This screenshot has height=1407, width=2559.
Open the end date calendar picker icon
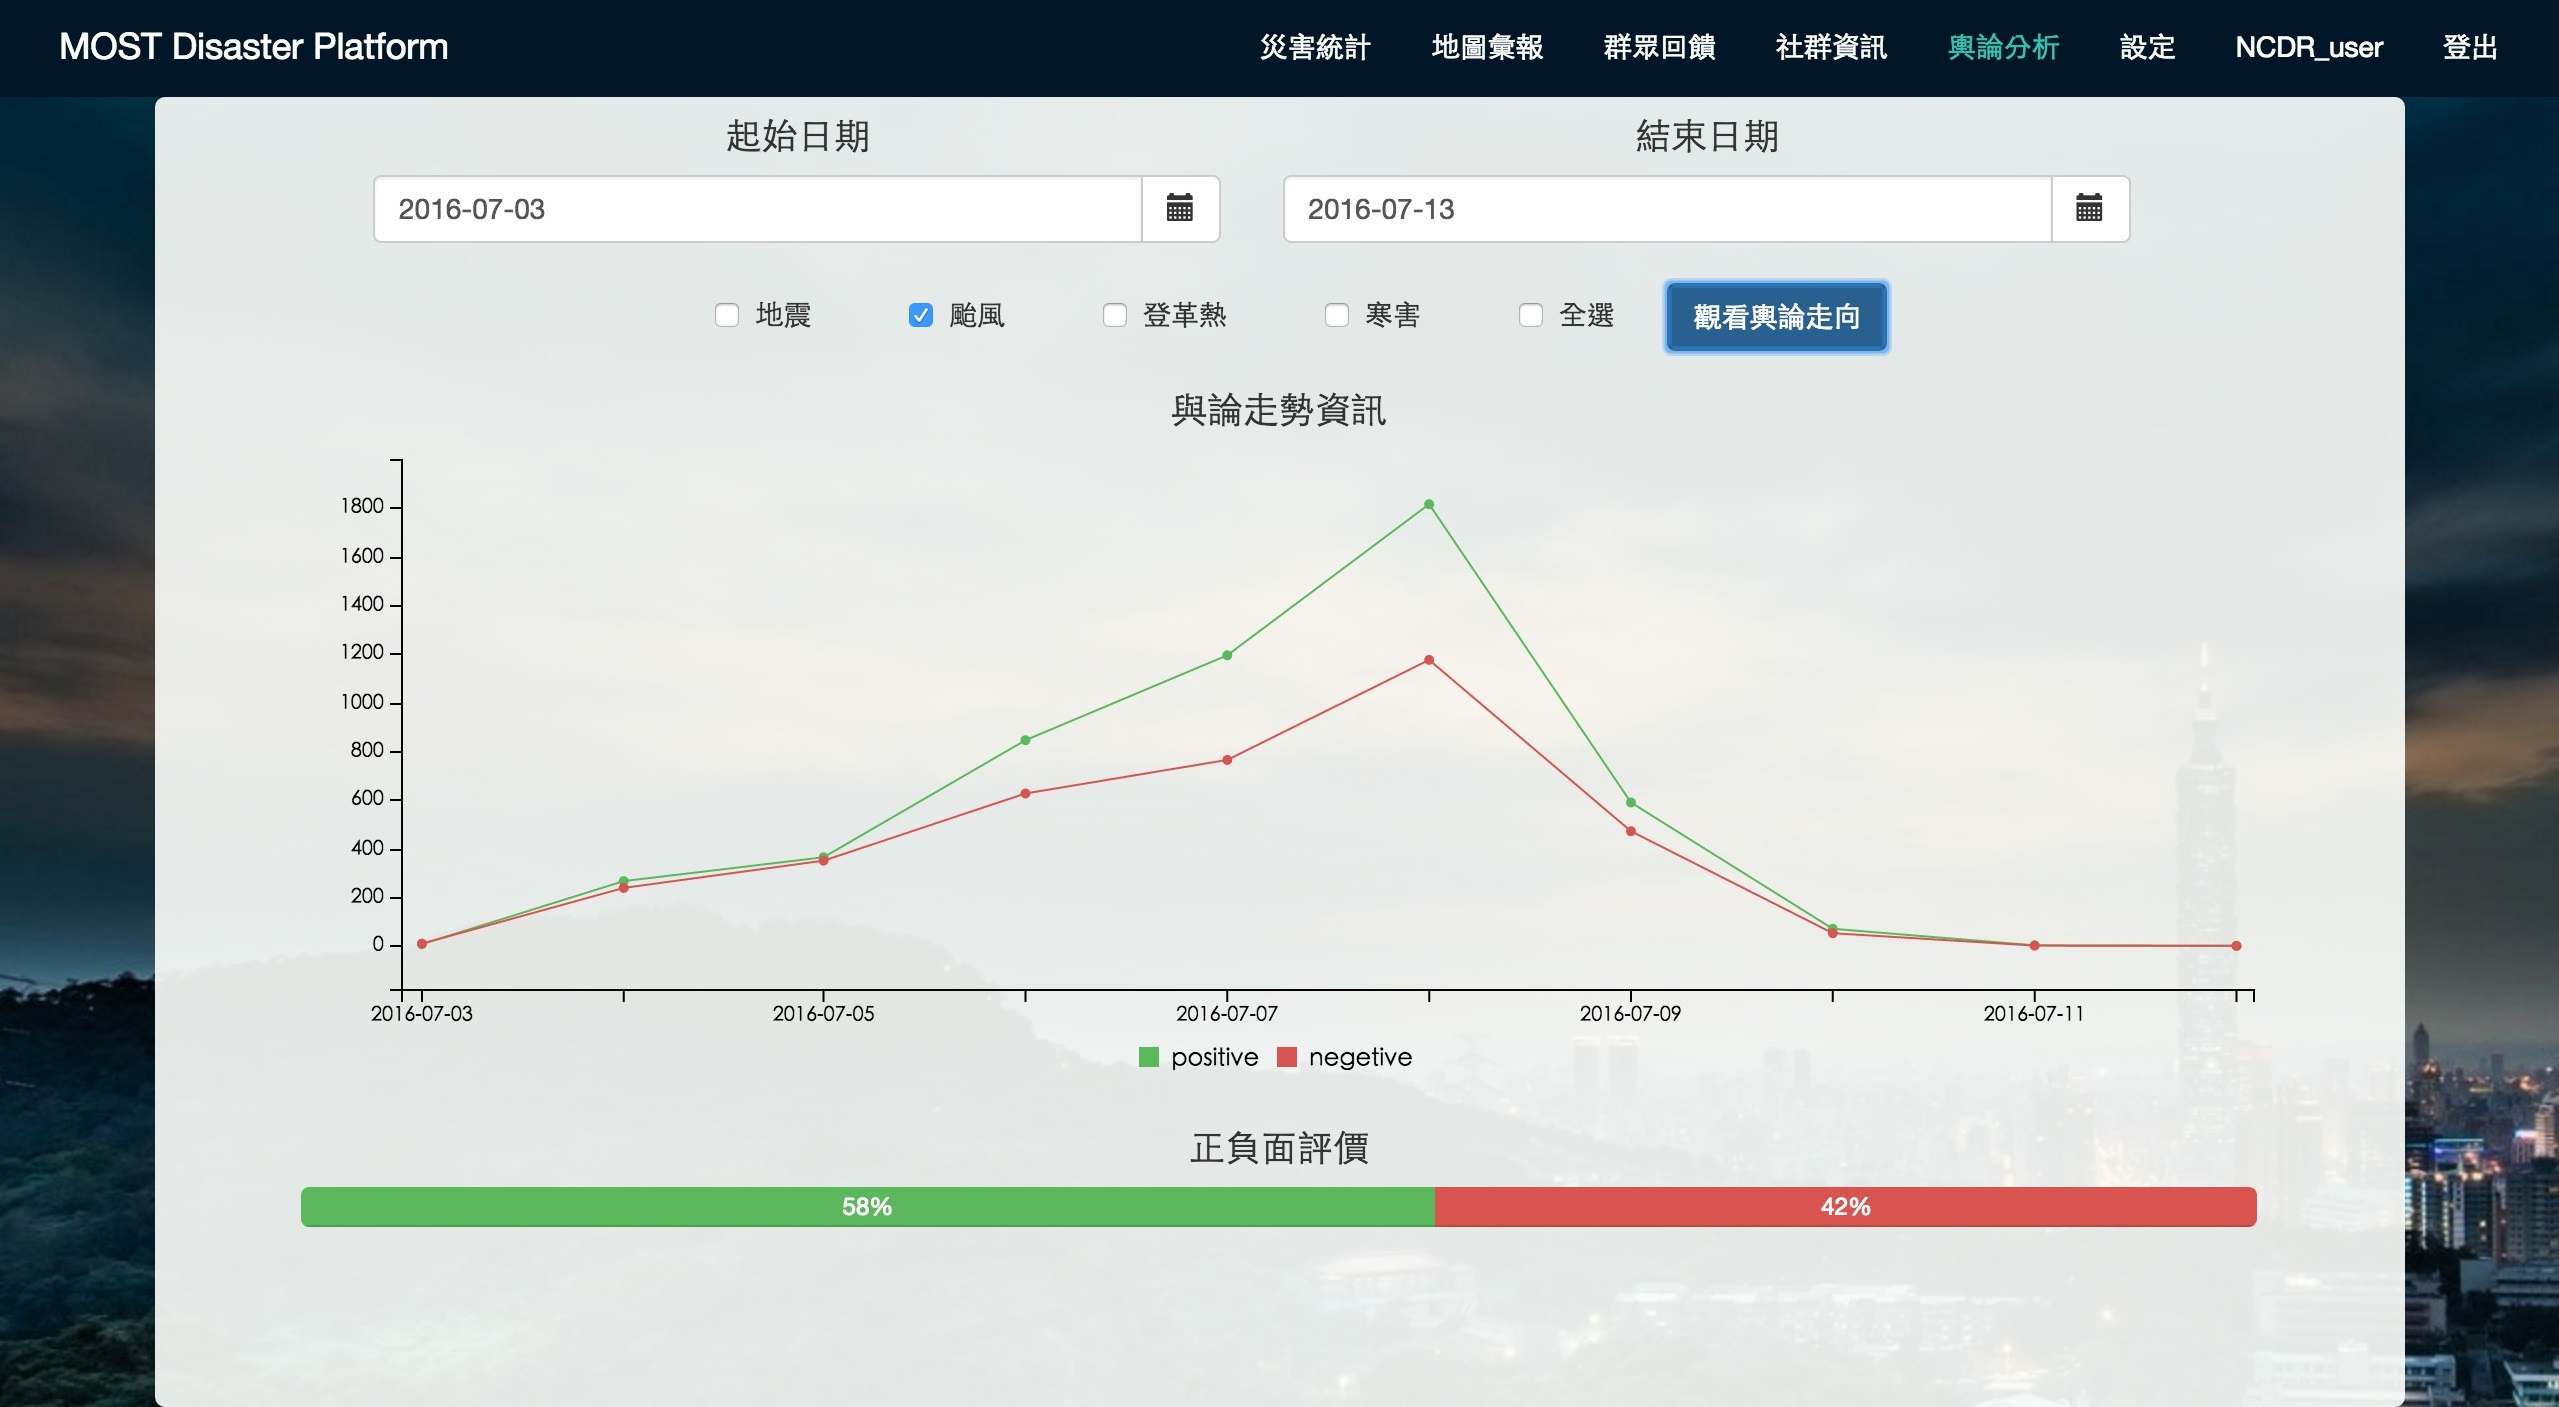click(x=2089, y=209)
